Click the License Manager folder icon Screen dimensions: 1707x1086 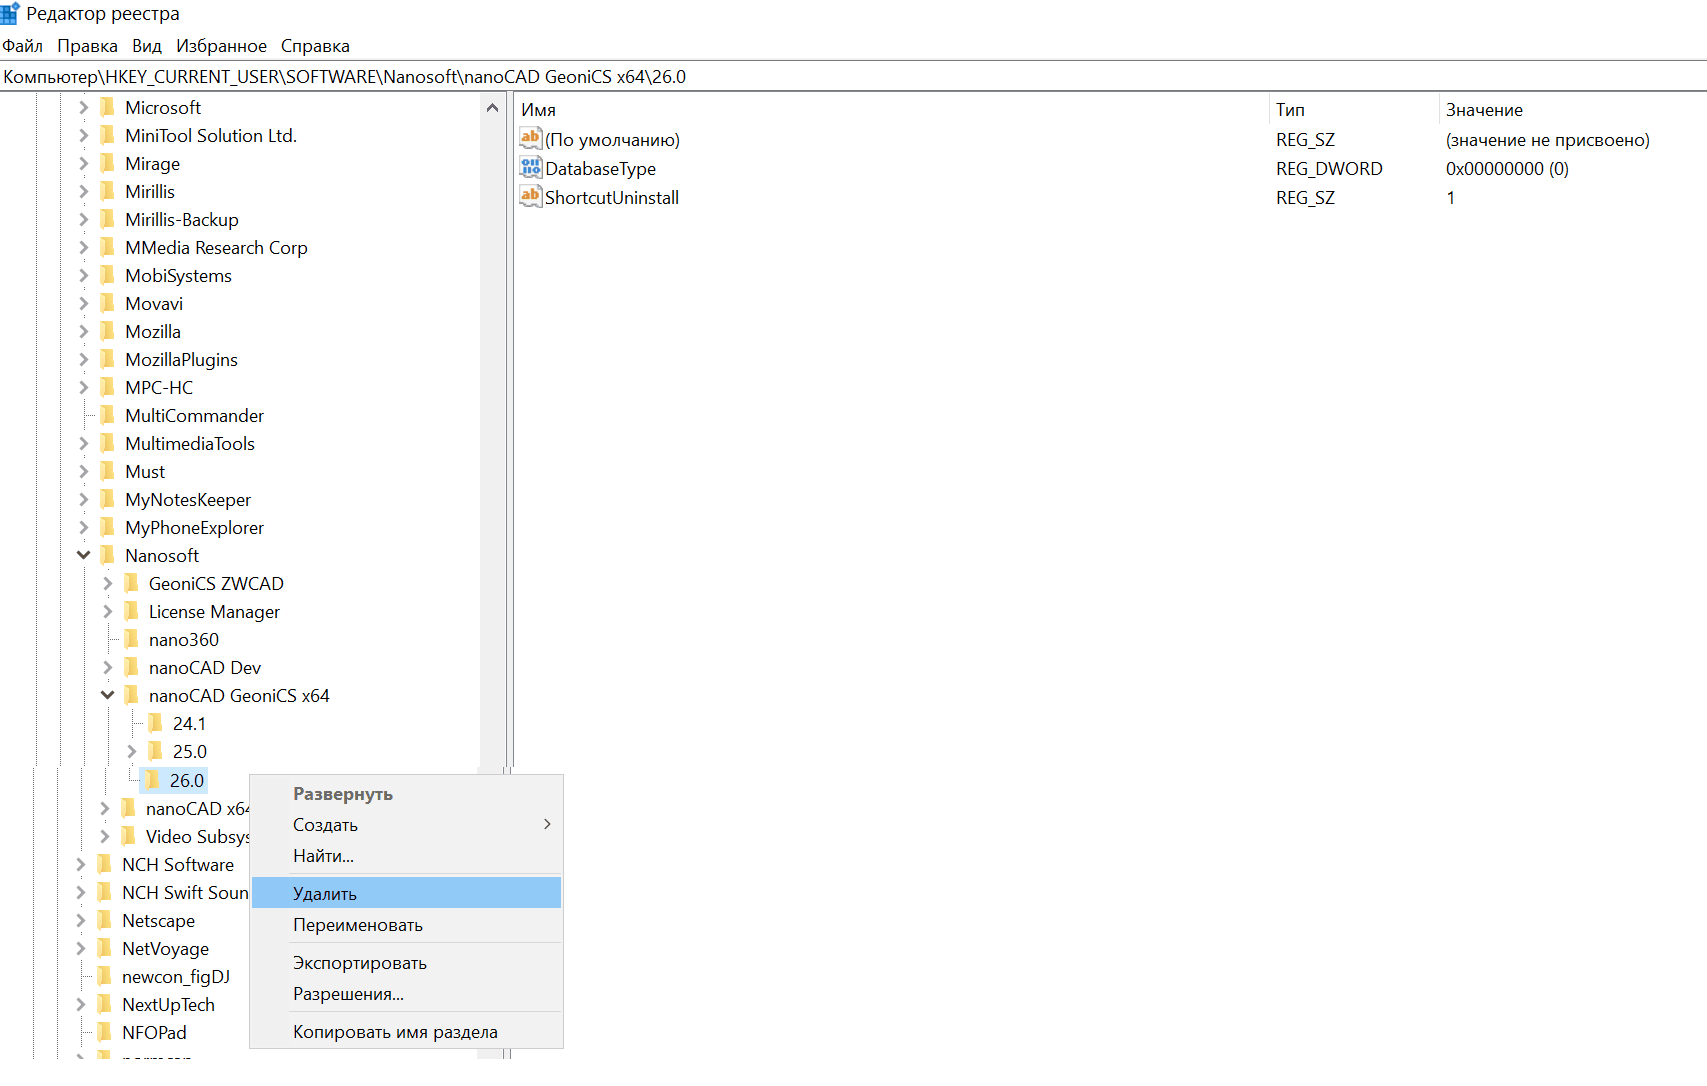click(x=131, y=611)
